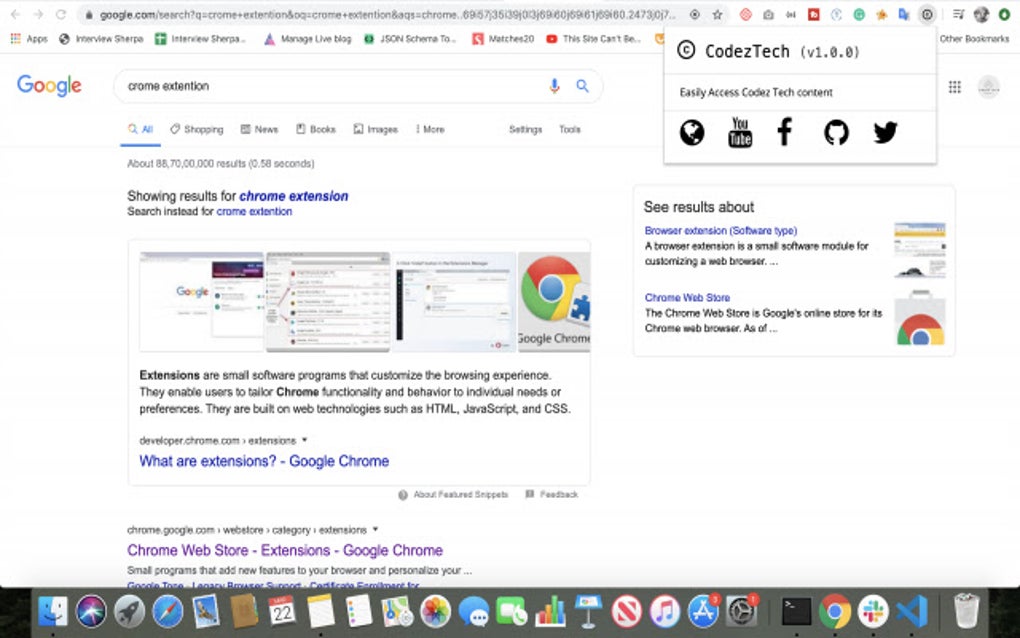This screenshot has height=638, width=1020.
Task: Open the GitHub icon in CodezTech popup
Action: click(x=836, y=133)
